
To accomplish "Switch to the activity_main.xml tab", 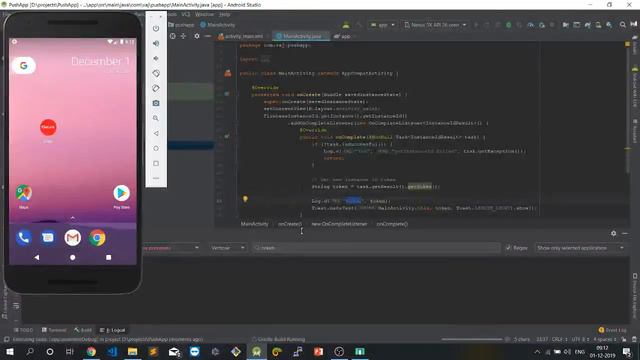I will tap(244, 36).
